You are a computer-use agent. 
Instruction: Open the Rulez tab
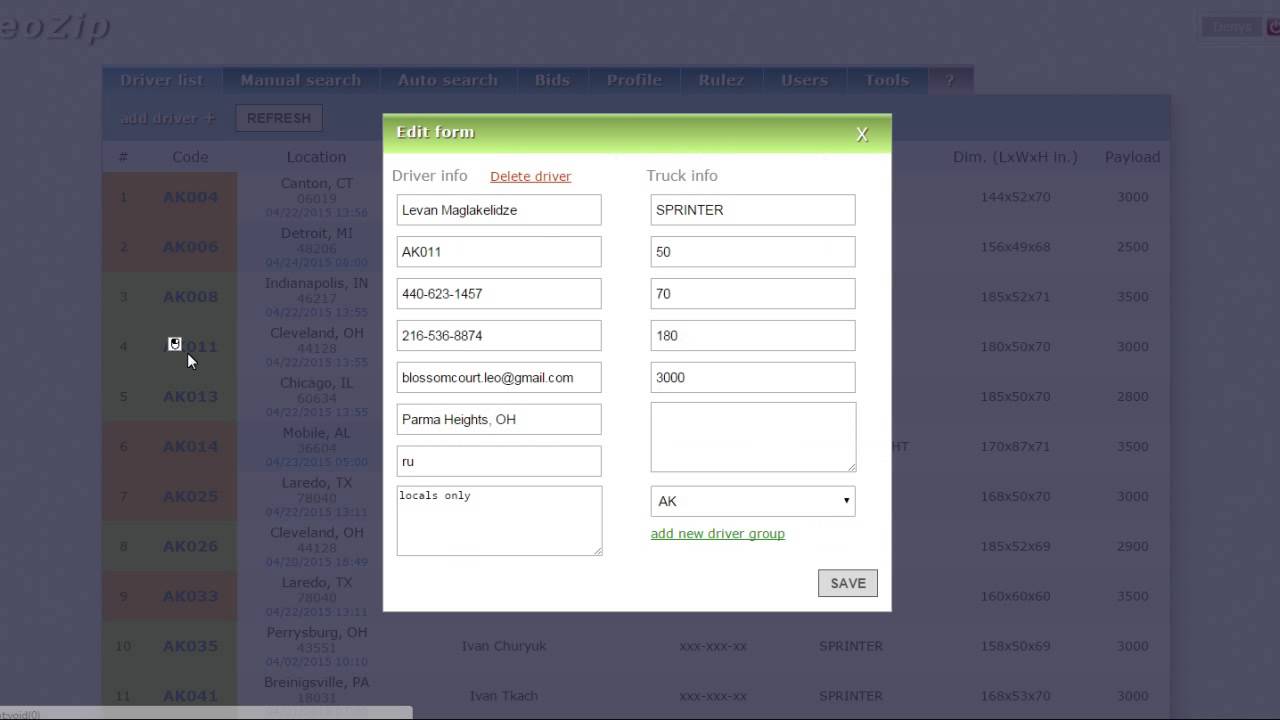point(721,80)
